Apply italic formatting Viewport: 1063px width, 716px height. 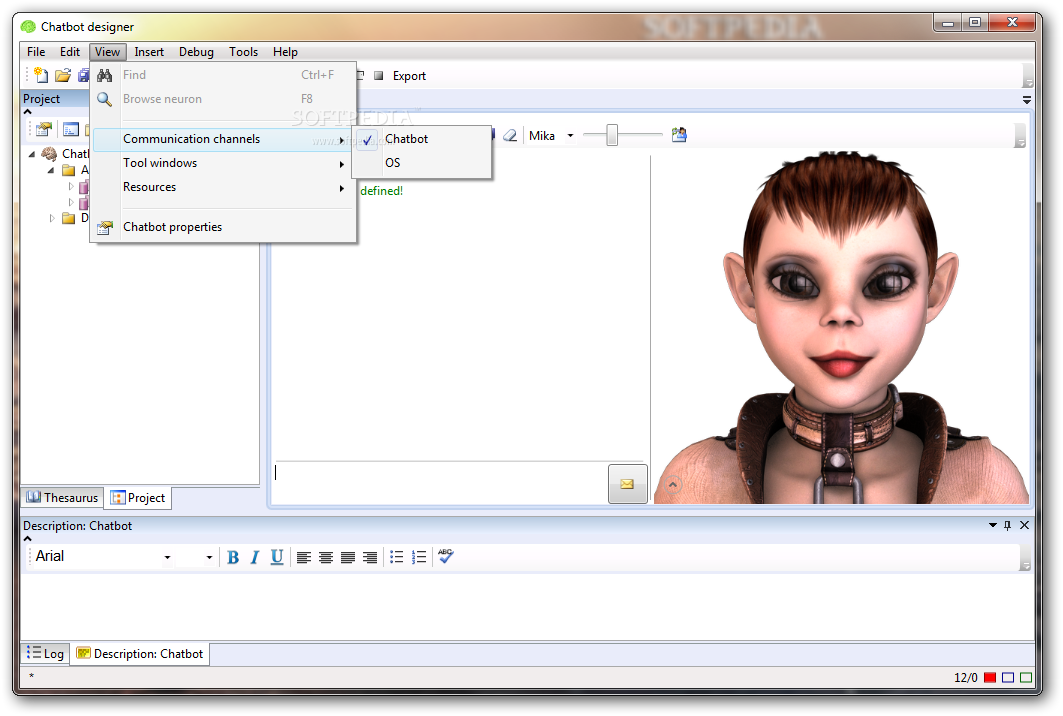pos(255,557)
